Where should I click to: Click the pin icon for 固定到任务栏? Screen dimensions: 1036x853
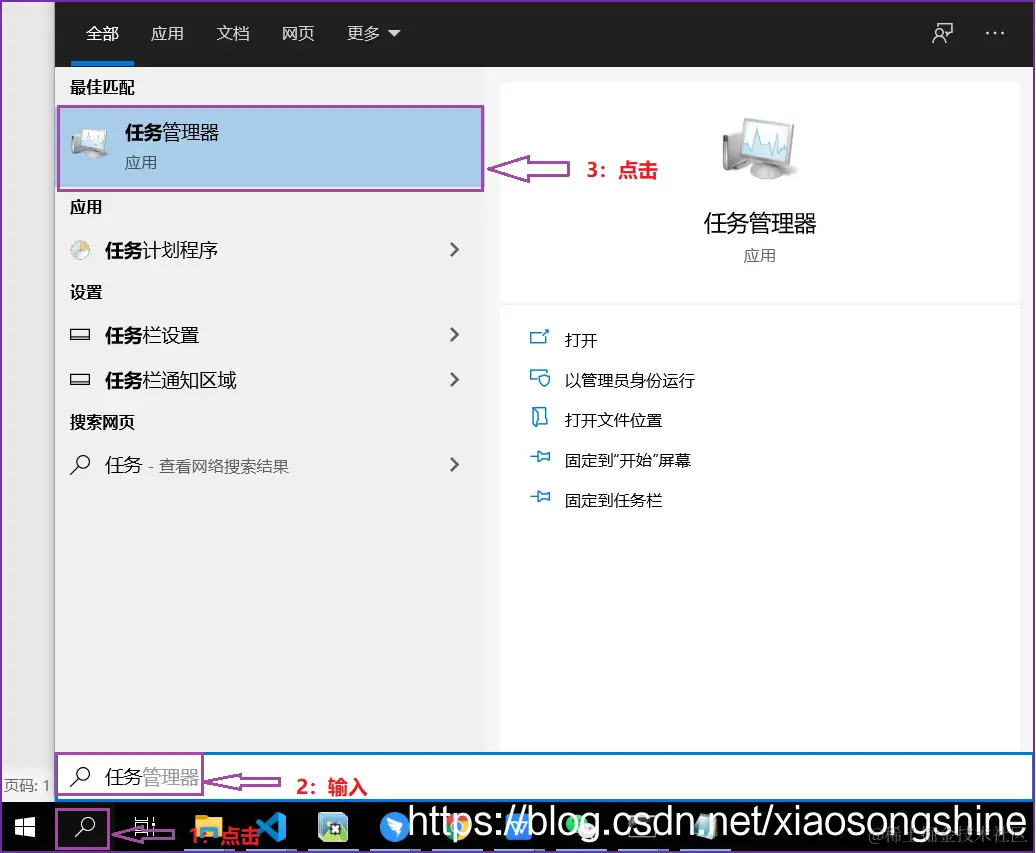tap(540, 496)
